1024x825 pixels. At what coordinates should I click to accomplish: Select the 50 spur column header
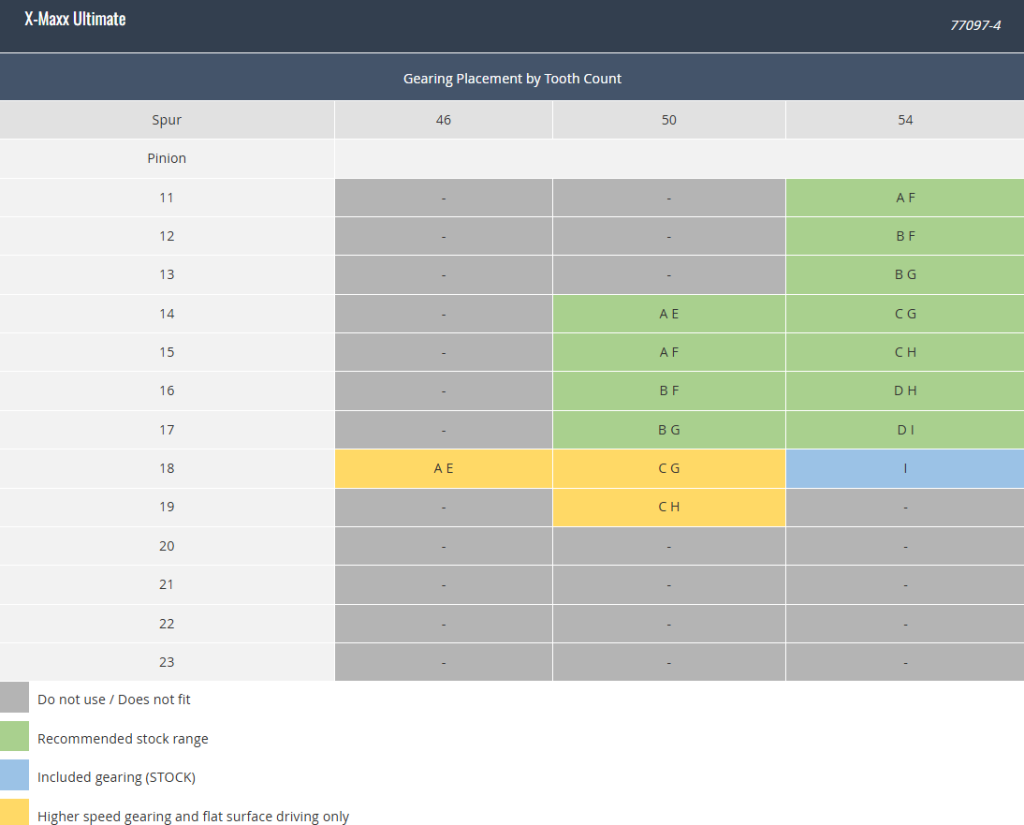pyautogui.click(x=669, y=120)
